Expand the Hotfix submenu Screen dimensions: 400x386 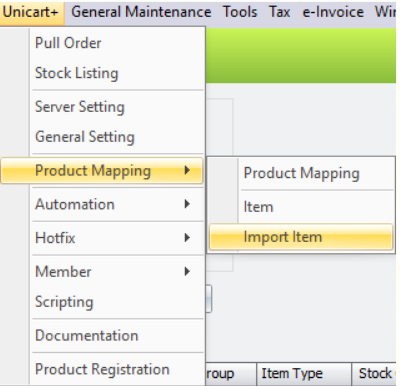102,238
